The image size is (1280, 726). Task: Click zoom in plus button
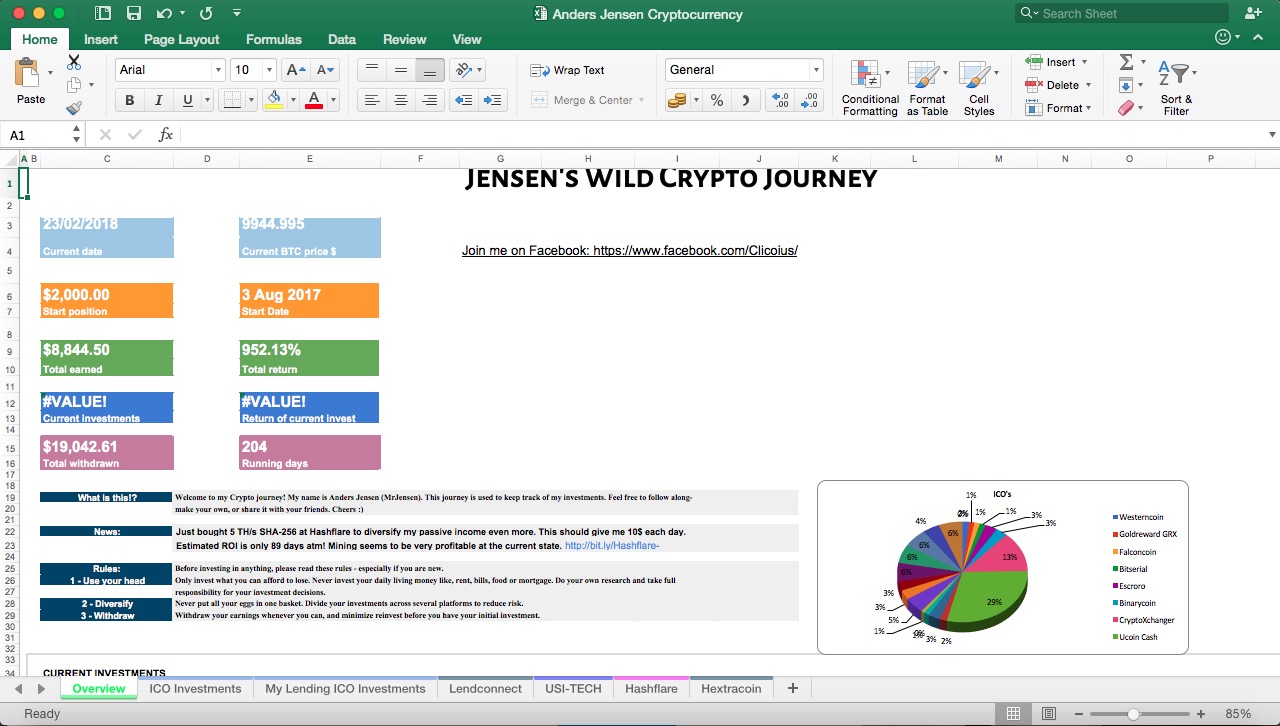(1201, 714)
